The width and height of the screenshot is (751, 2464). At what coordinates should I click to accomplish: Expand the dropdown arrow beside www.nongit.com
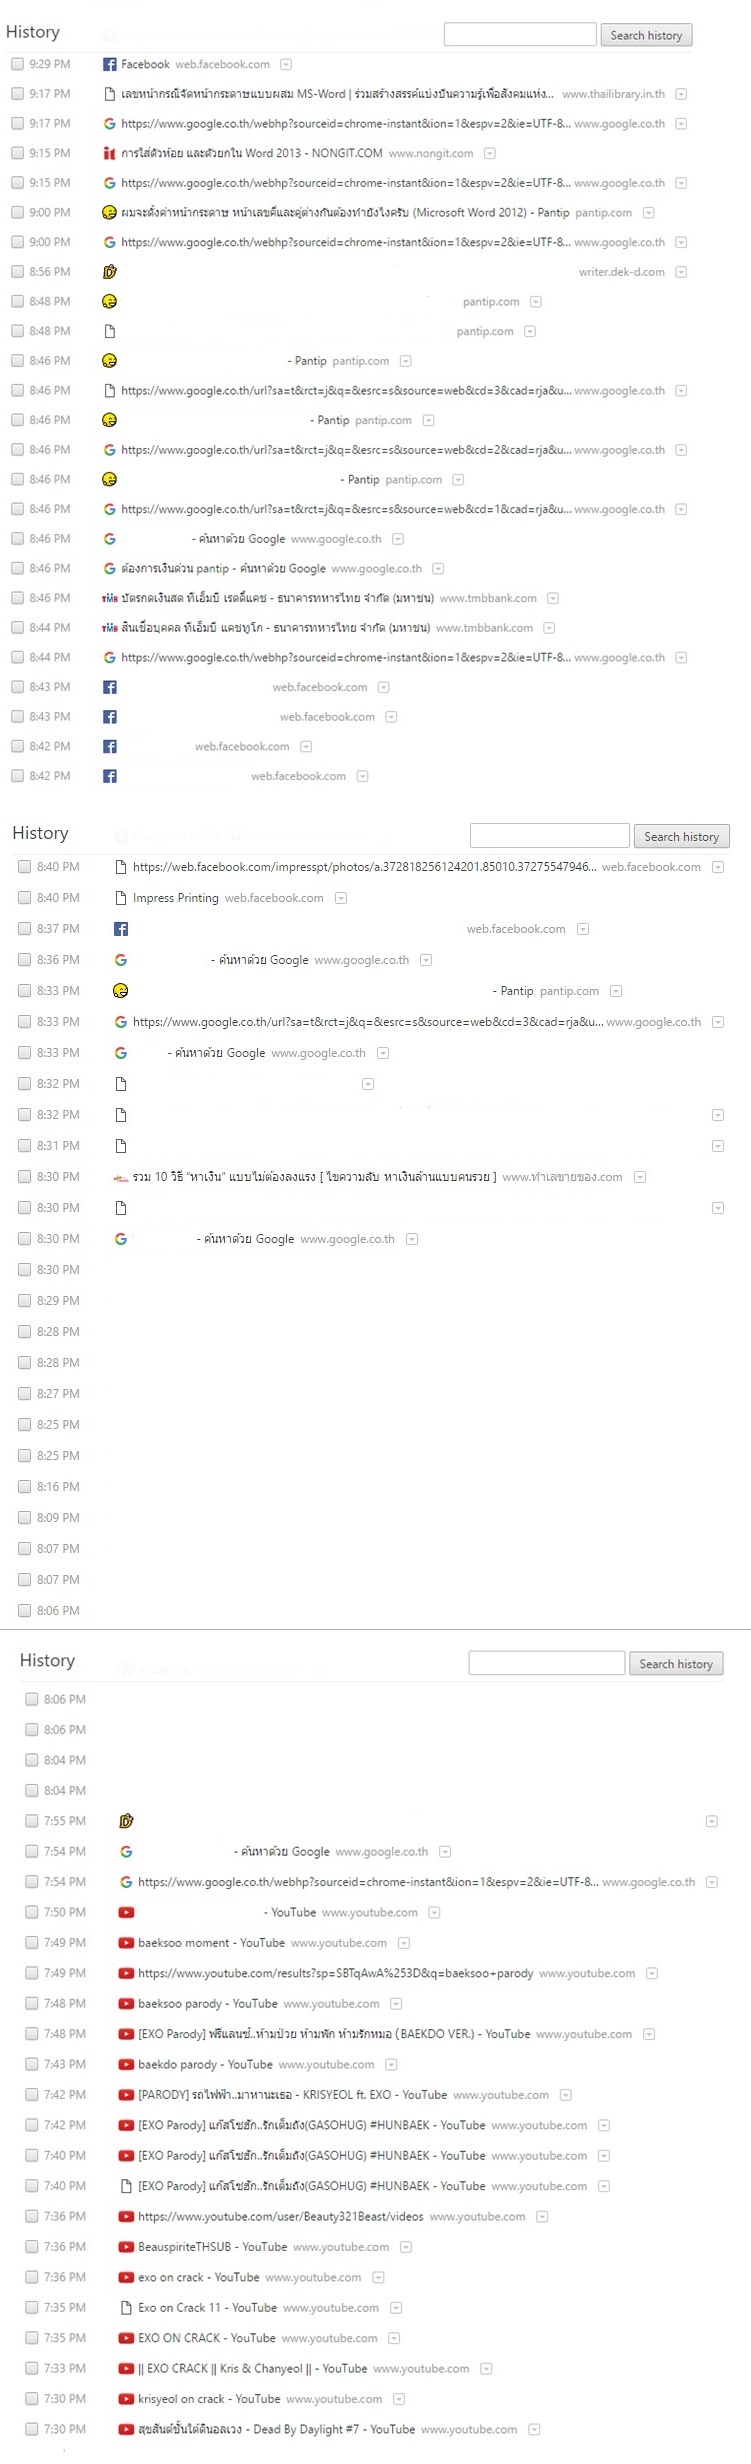pos(490,153)
